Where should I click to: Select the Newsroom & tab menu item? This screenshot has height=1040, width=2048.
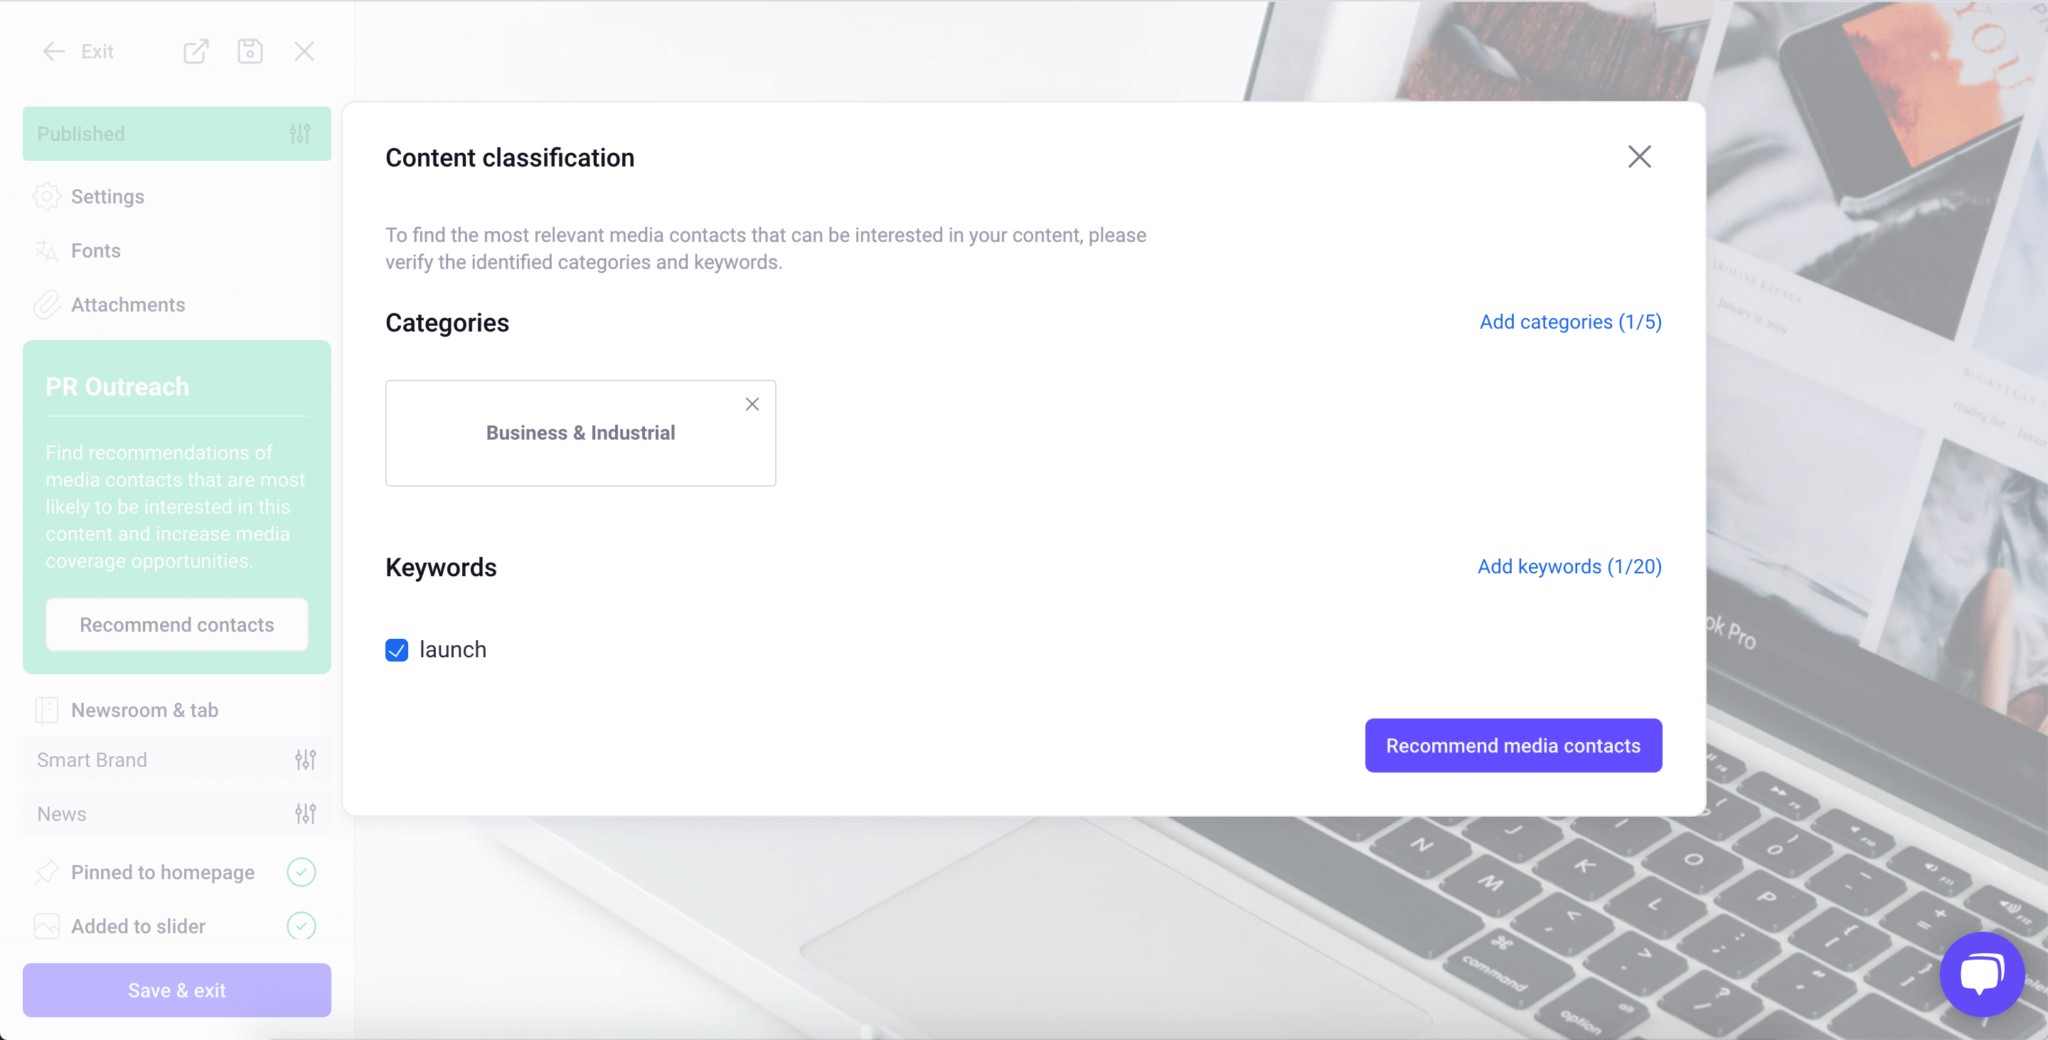tap(144, 709)
